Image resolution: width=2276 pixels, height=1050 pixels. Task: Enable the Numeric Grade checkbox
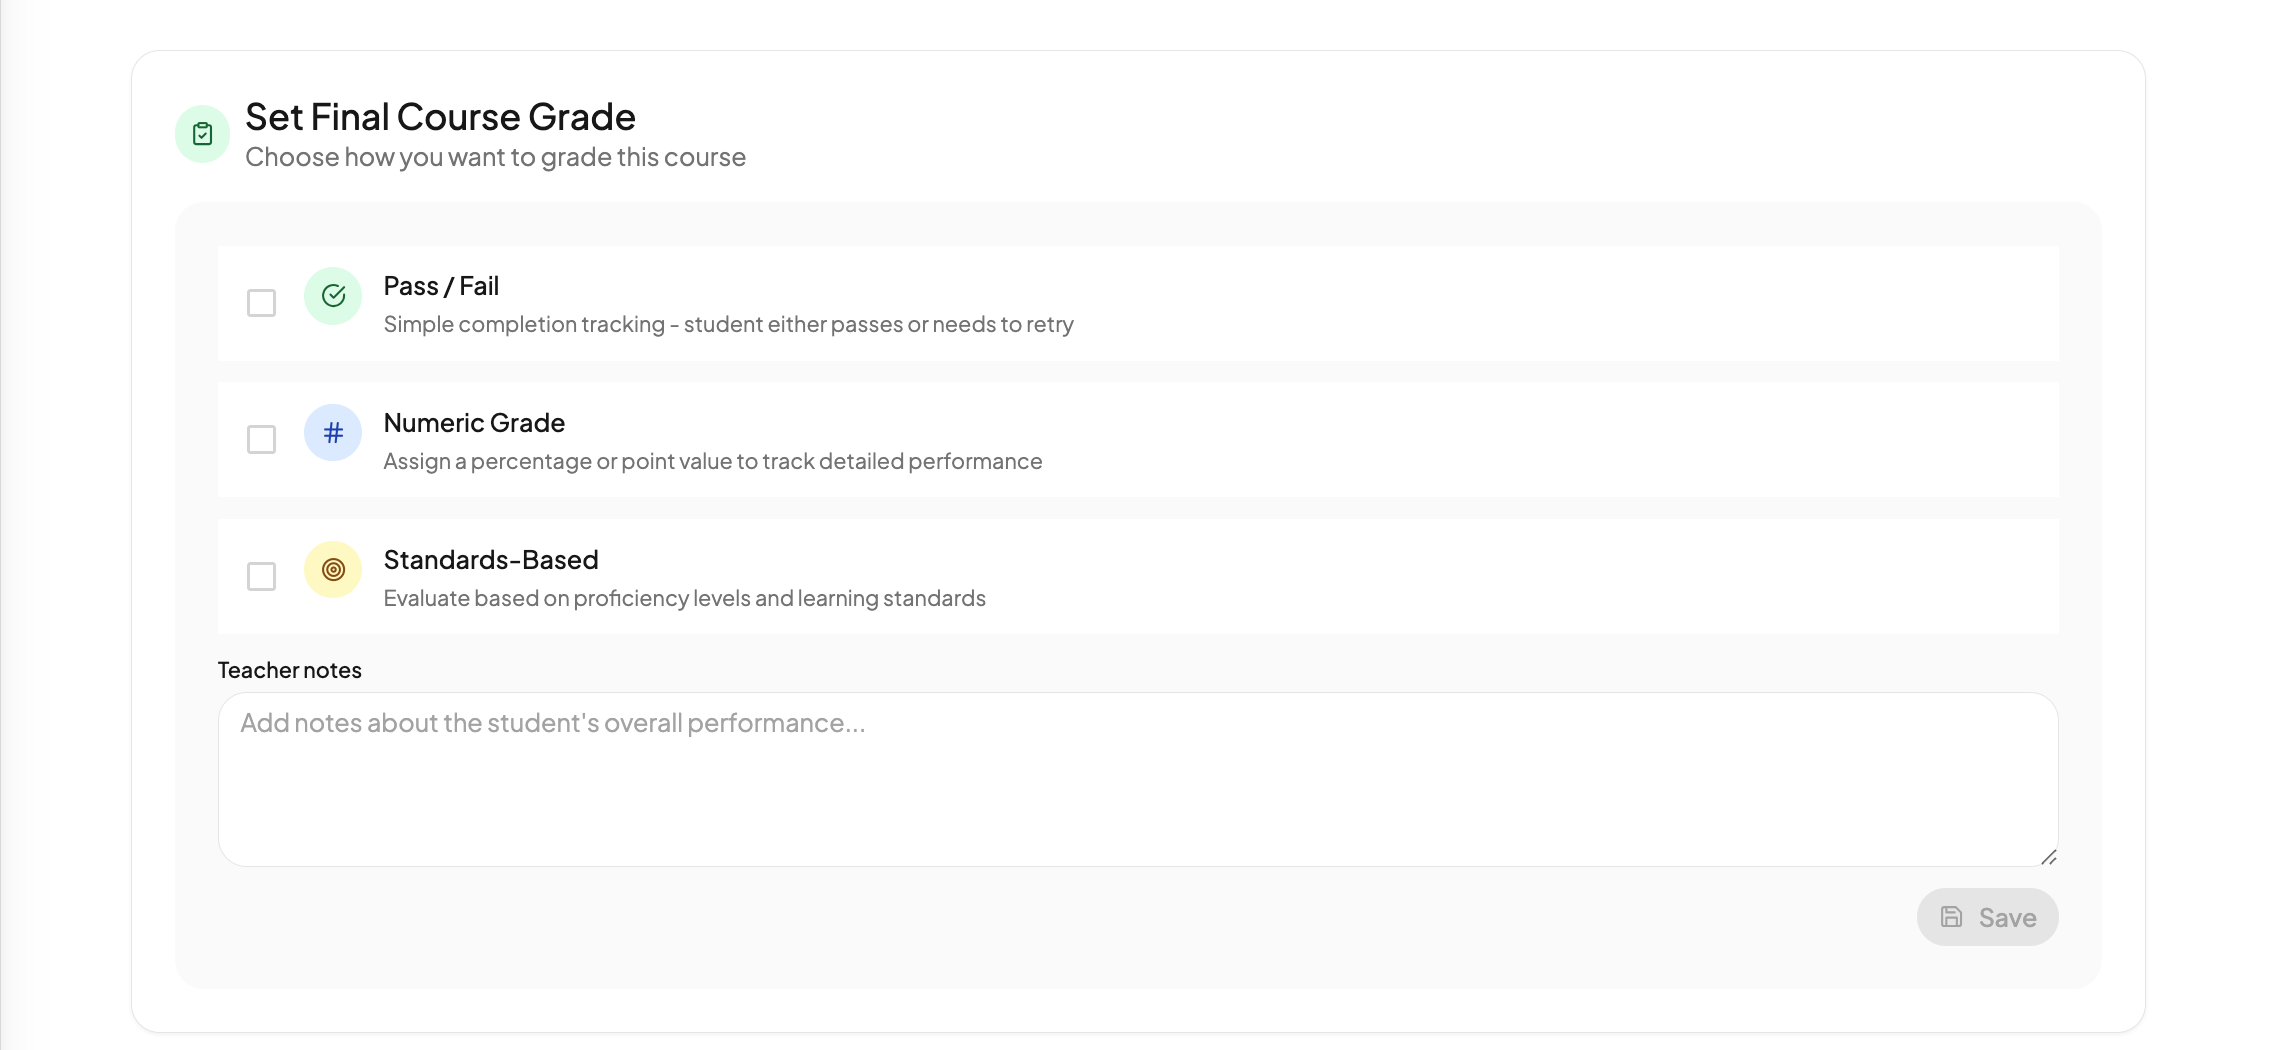click(261, 440)
